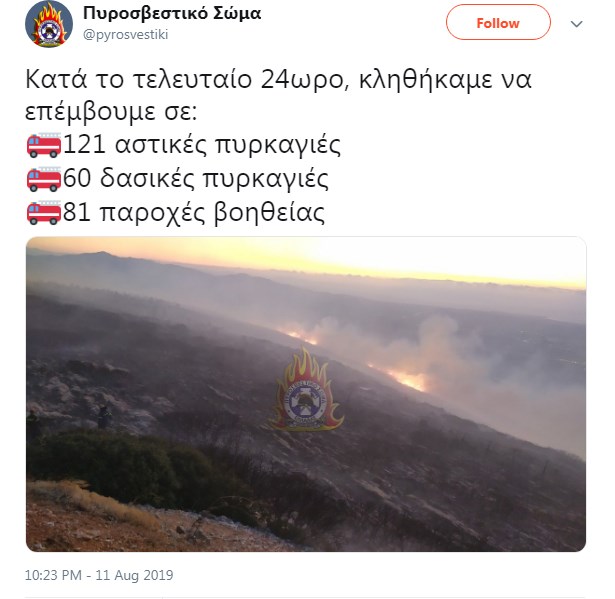Image resolution: width=615 pixels, height=599 pixels.
Task: Expand the tweet options chevron
Action: pos(576,24)
